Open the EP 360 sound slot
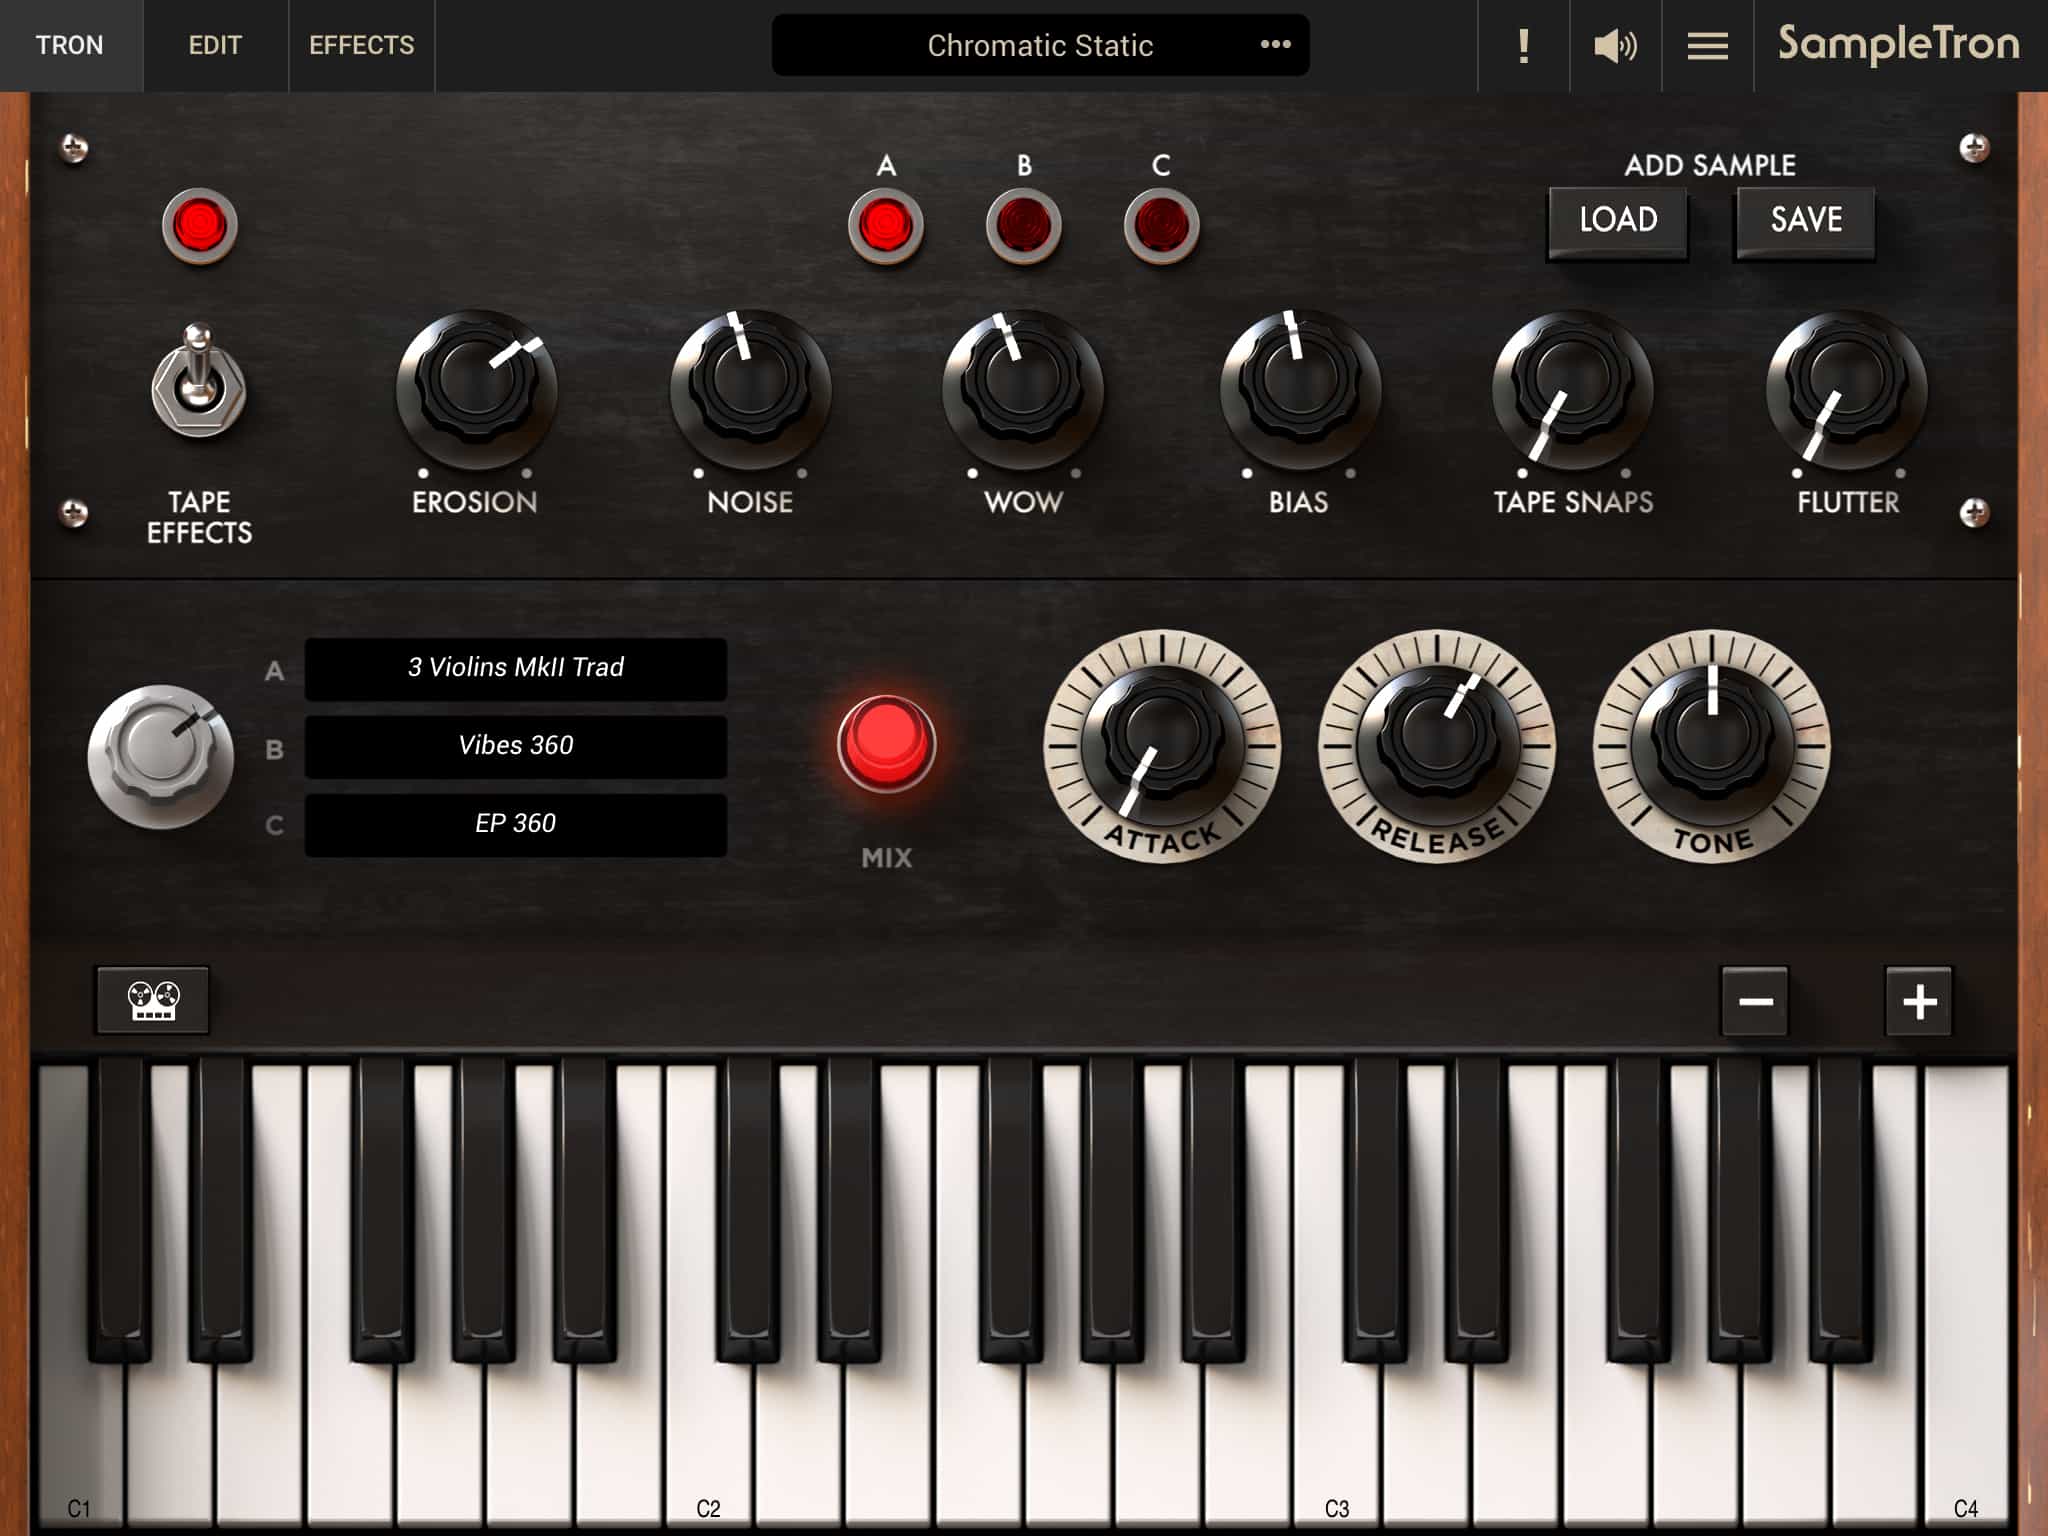The image size is (2048, 1536). tap(516, 824)
